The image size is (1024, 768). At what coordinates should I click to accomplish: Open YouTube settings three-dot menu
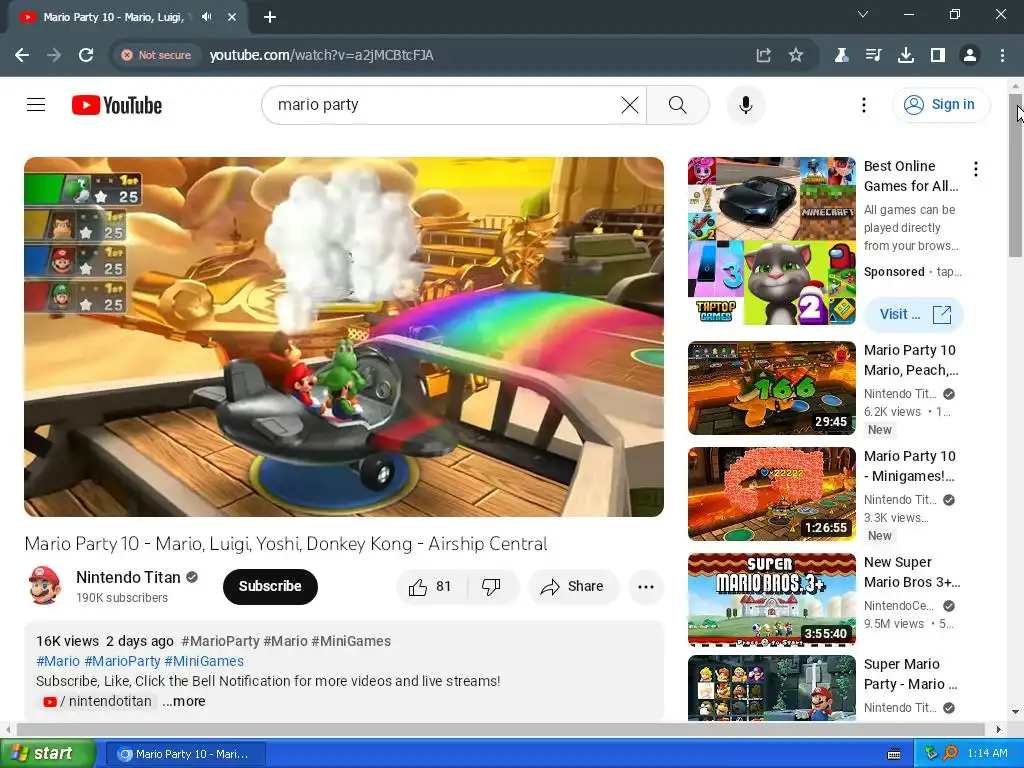pyautogui.click(x=864, y=105)
